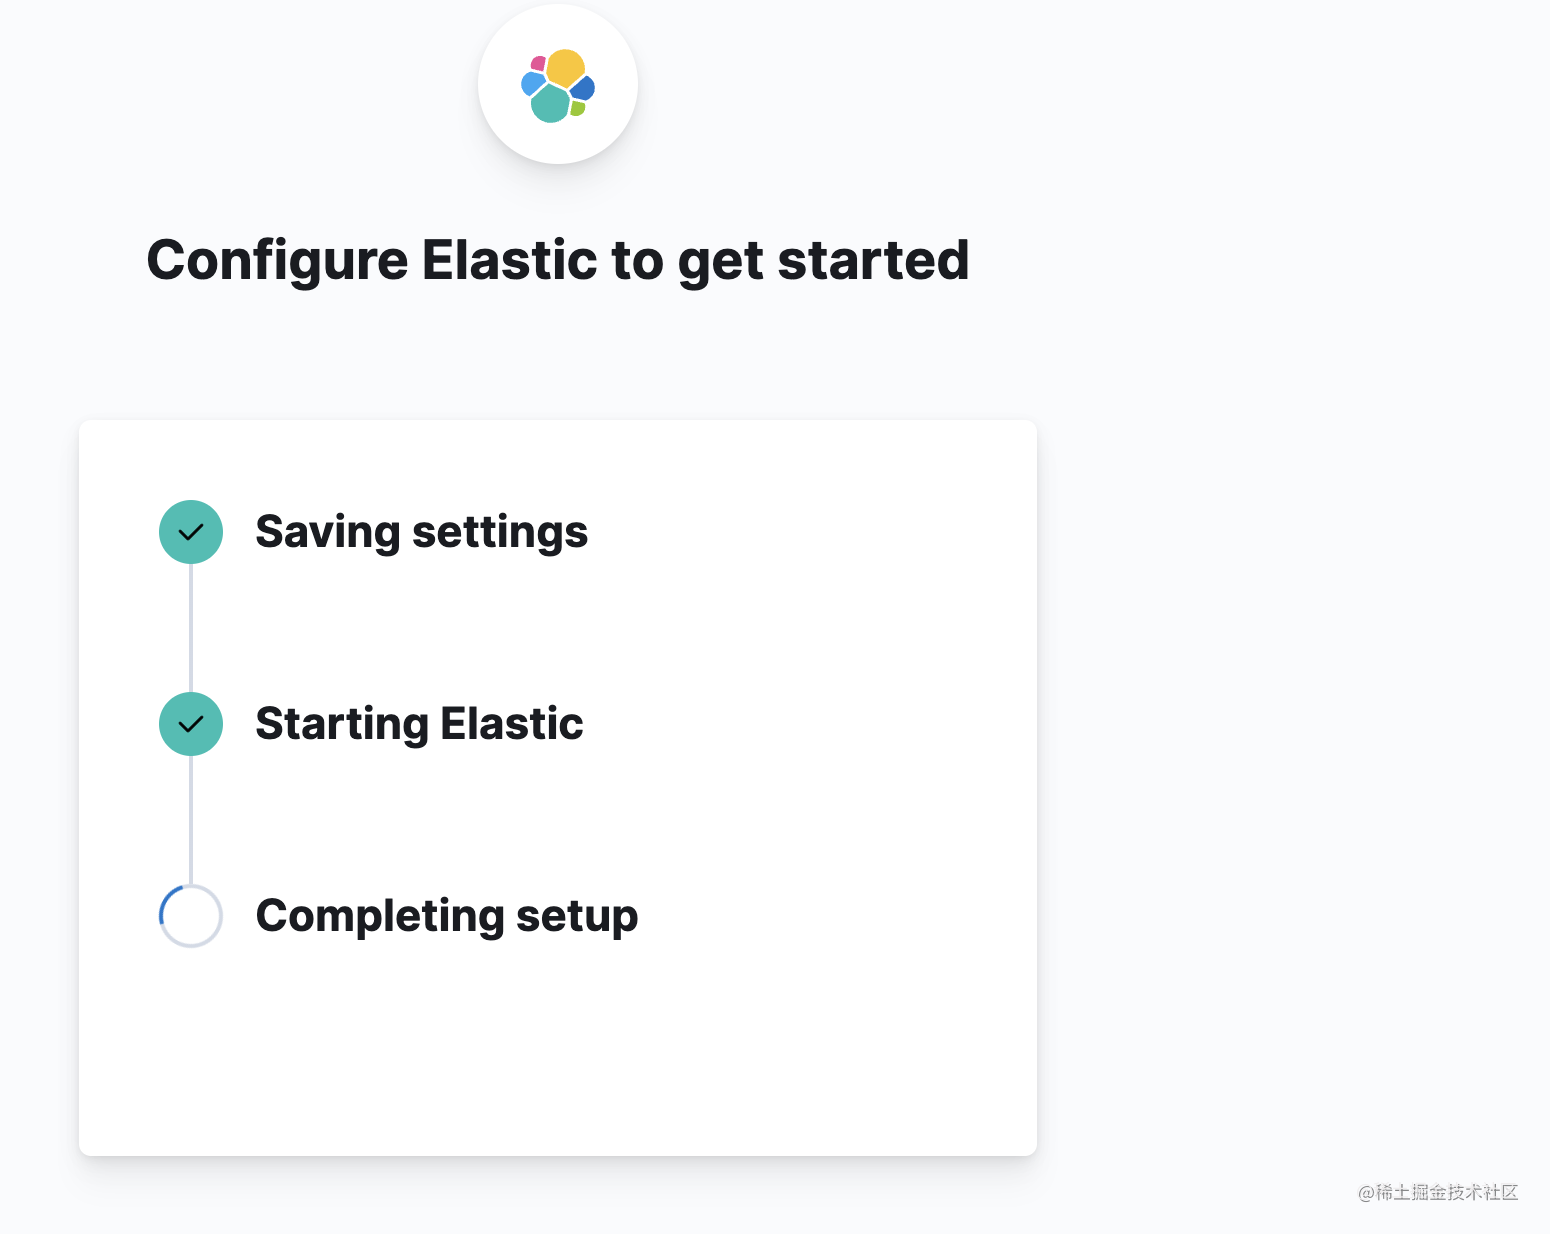Click the word Elastic in the page heading

[510, 260]
